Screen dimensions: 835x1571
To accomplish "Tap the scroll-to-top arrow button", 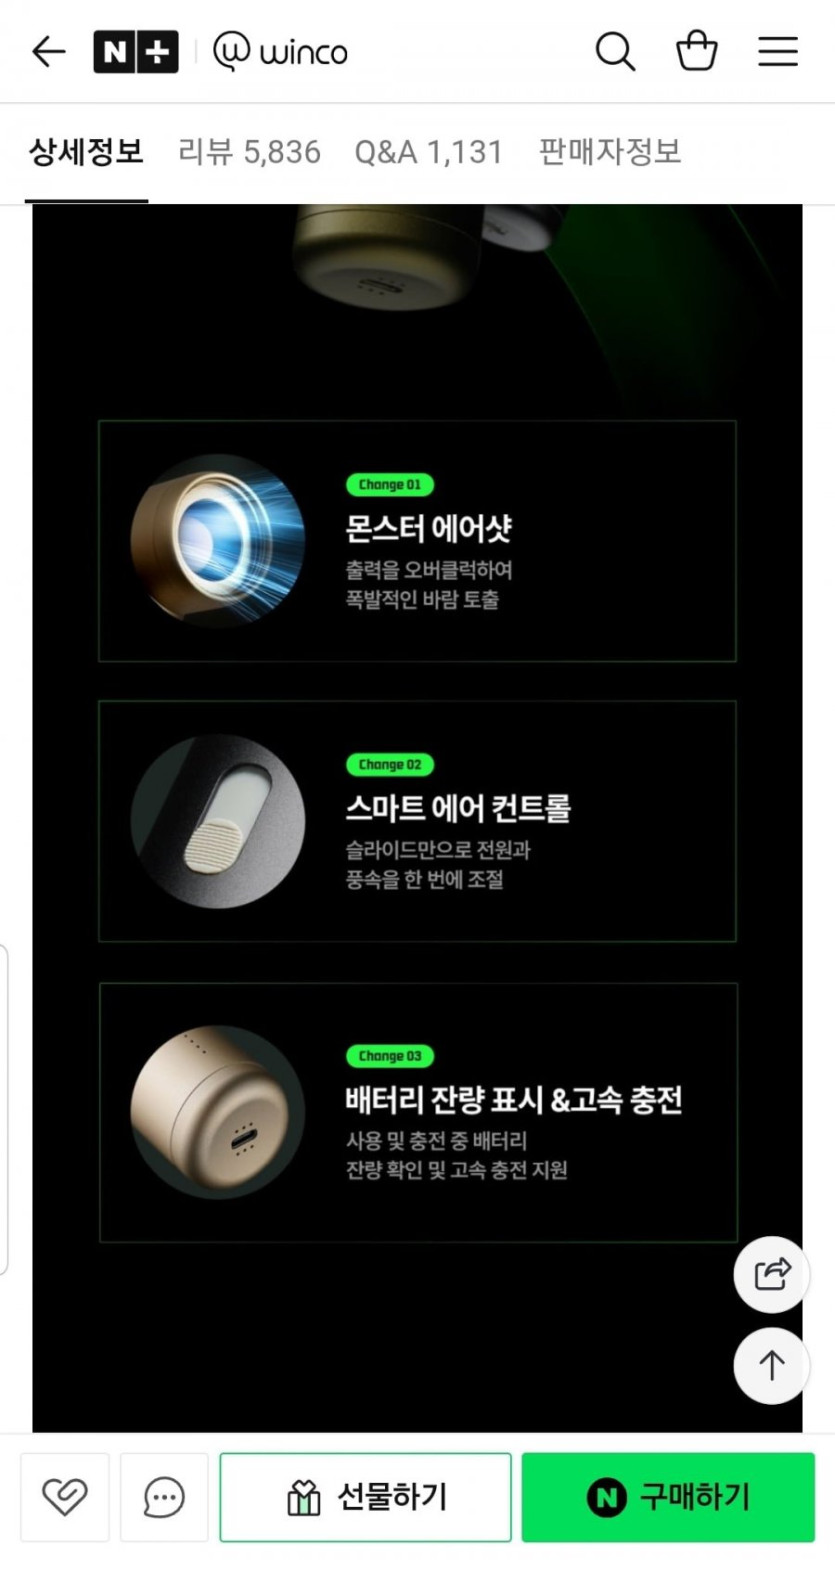I will click(772, 1366).
